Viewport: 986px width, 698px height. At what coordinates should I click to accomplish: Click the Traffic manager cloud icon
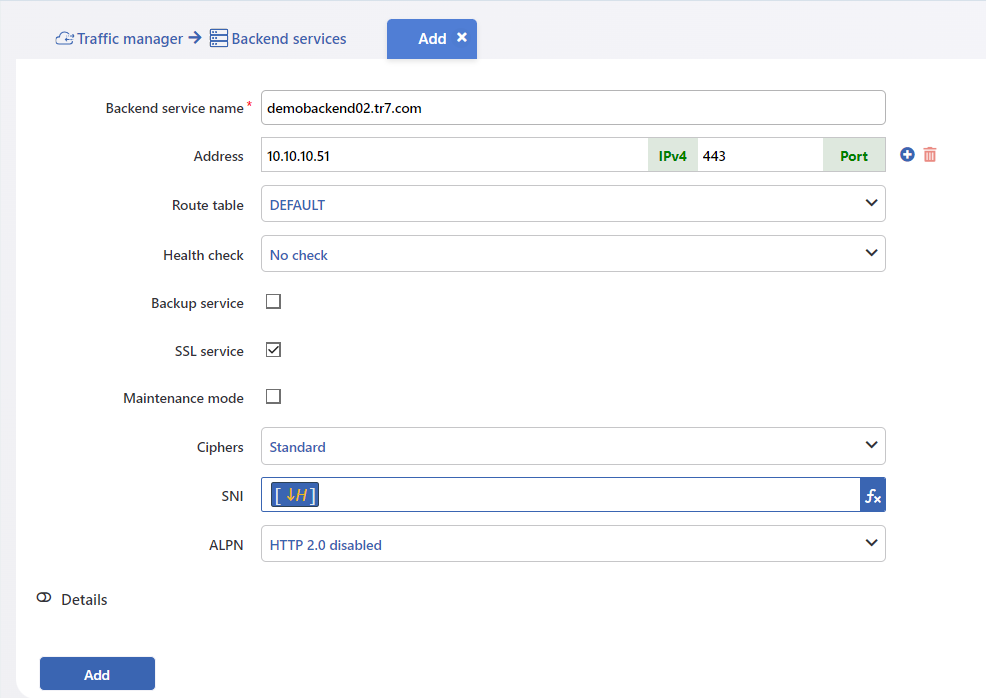pyautogui.click(x=64, y=38)
